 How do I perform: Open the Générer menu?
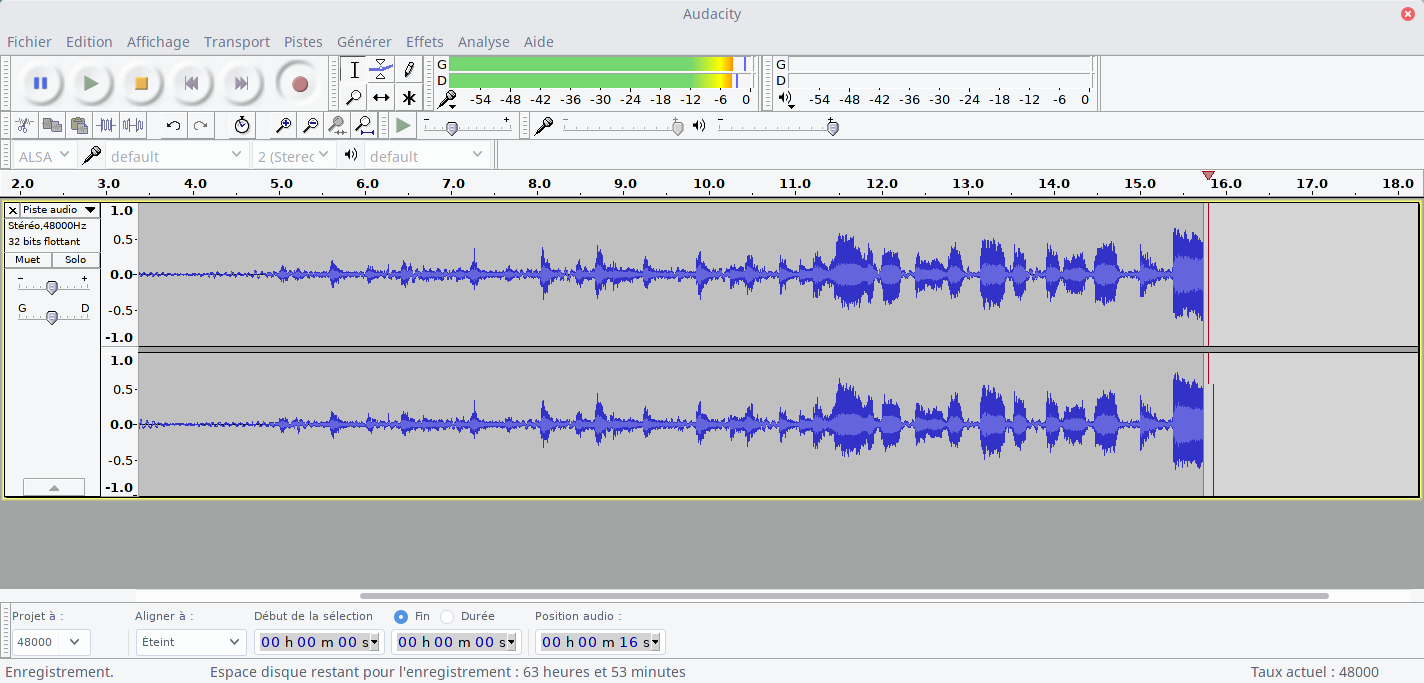[x=364, y=42]
